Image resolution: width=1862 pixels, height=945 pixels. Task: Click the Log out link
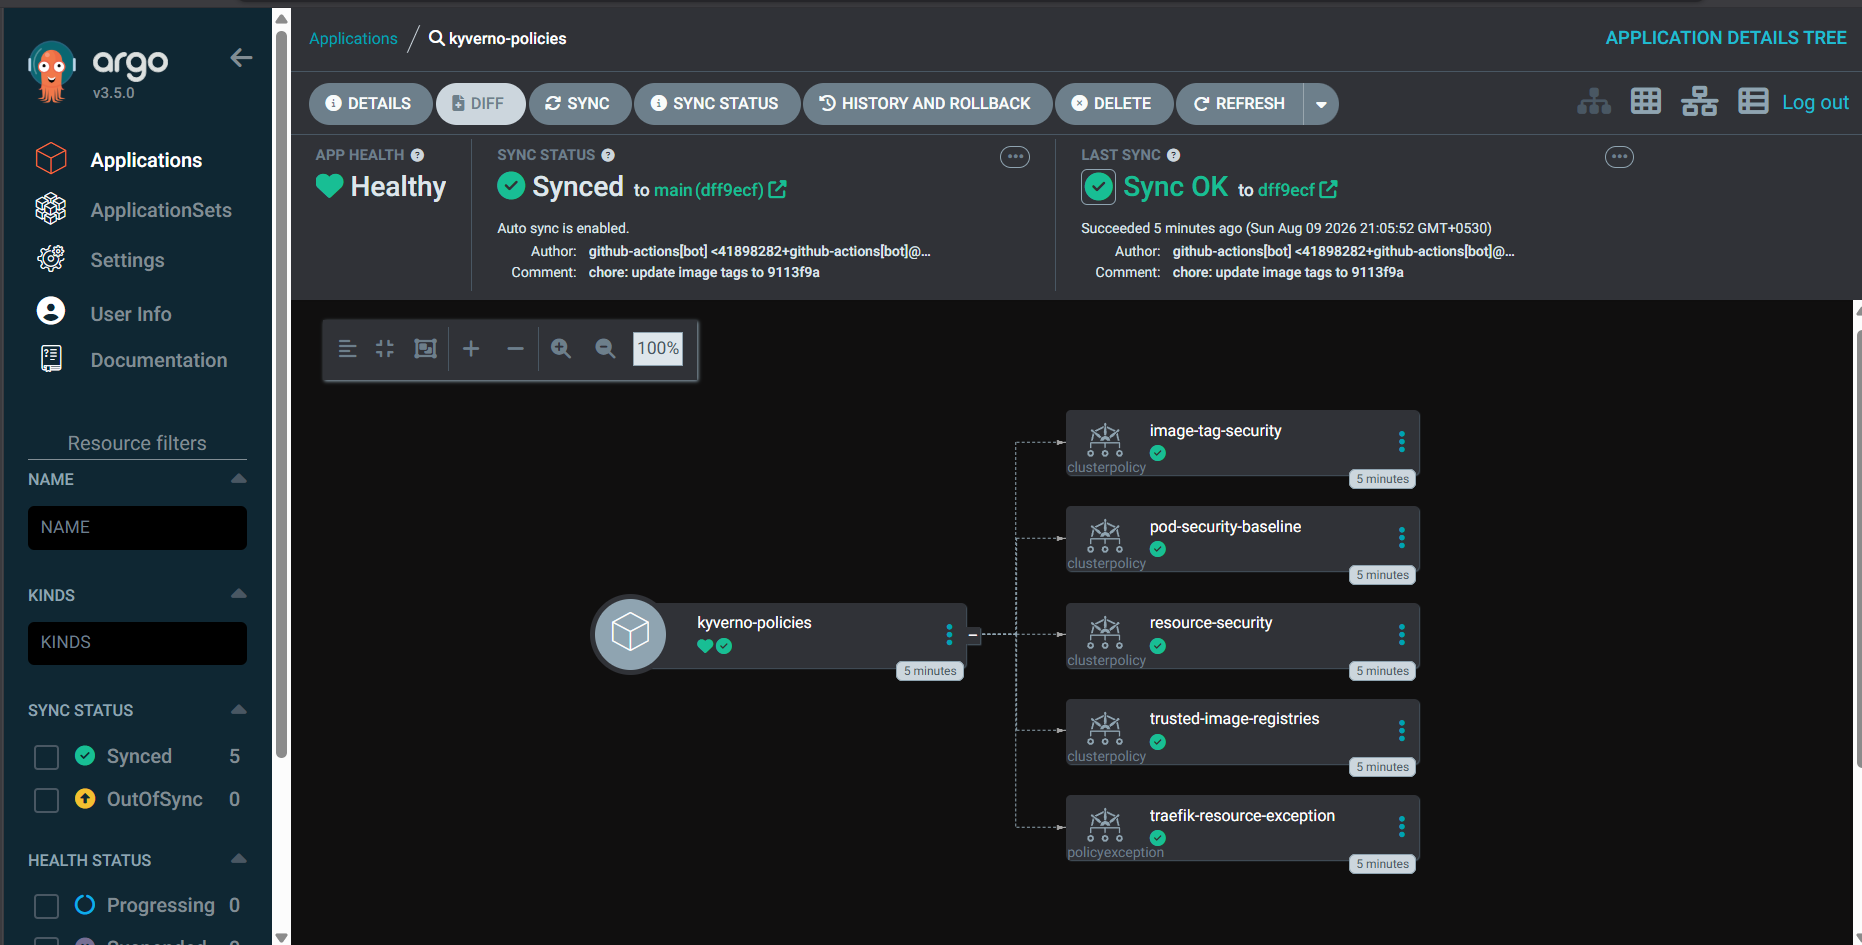click(1815, 102)
